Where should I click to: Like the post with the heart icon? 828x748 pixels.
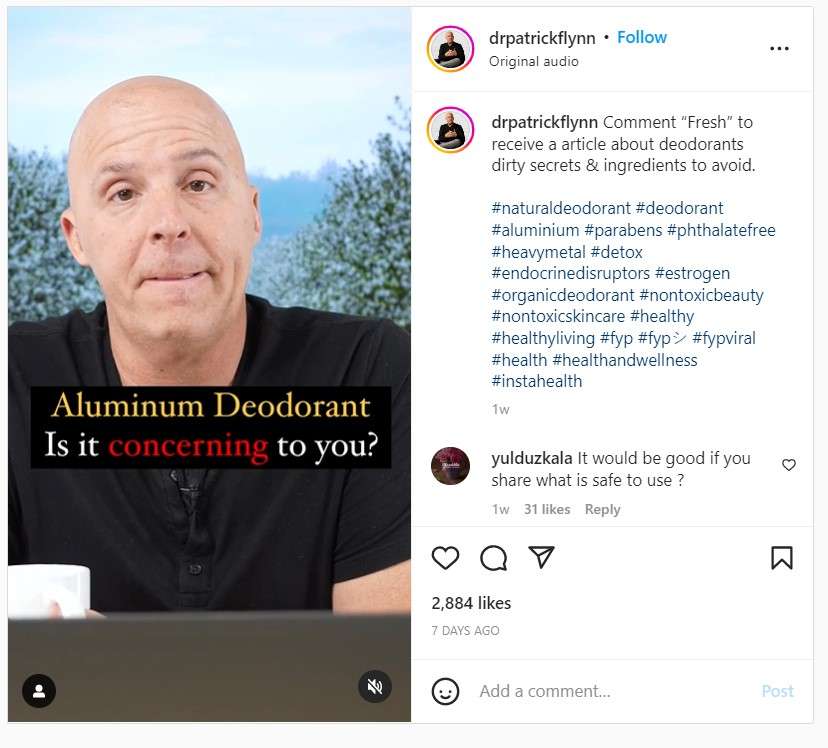(x=445, y=558)
